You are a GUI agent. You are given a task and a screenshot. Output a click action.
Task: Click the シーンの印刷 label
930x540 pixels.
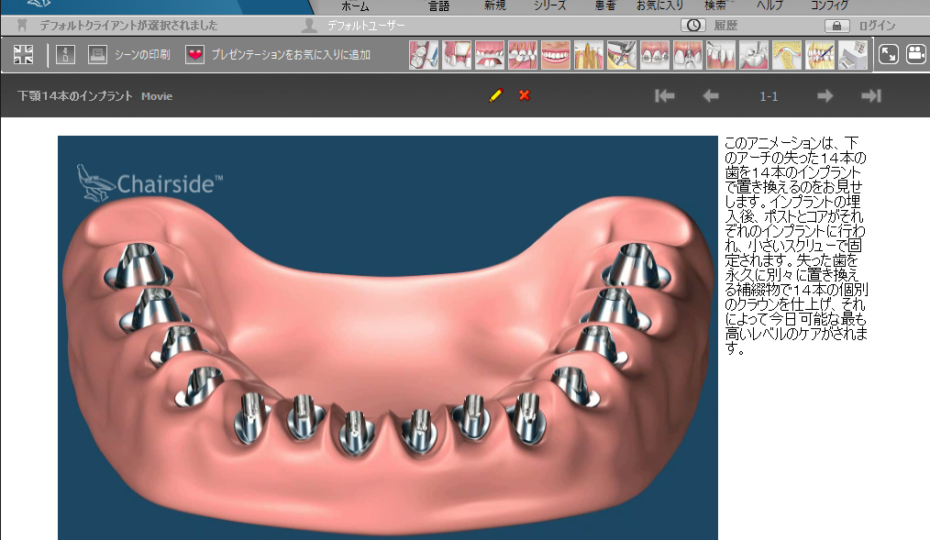click(142, 55)
